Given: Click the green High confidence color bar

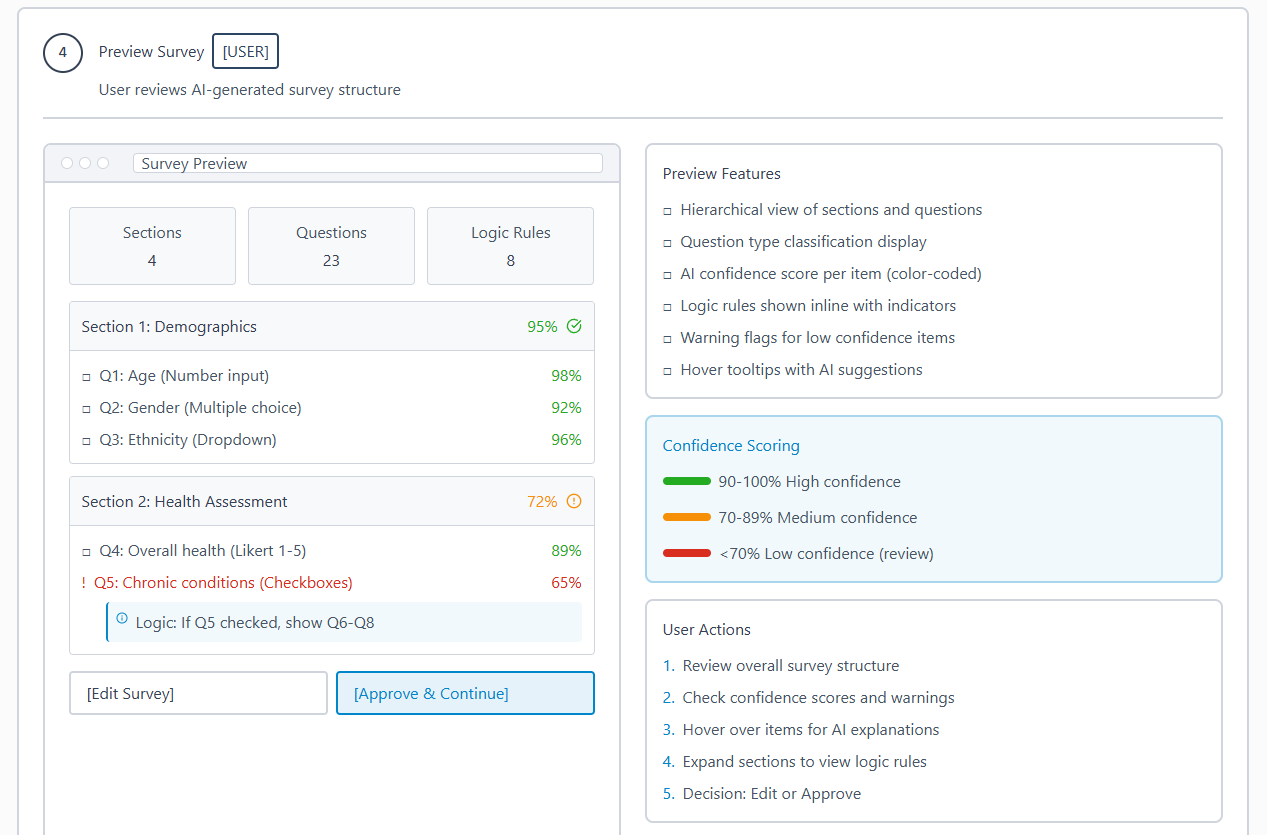Looking at the screenshot, I should coord(686,481).
